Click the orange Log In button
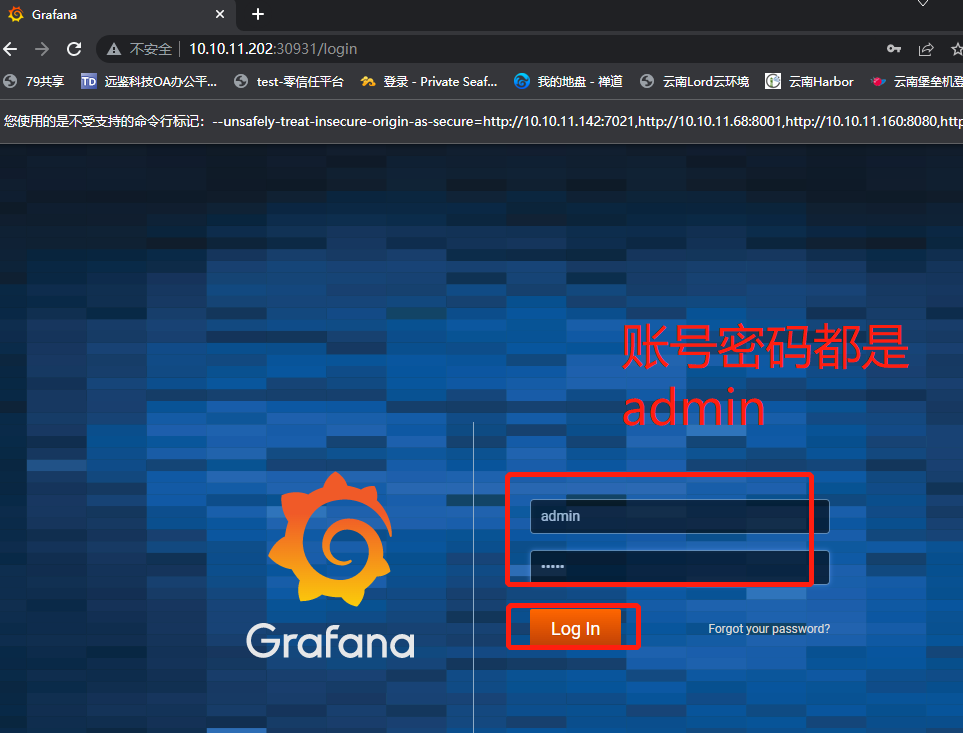963x733 pixels. click(x=575, y=628)
